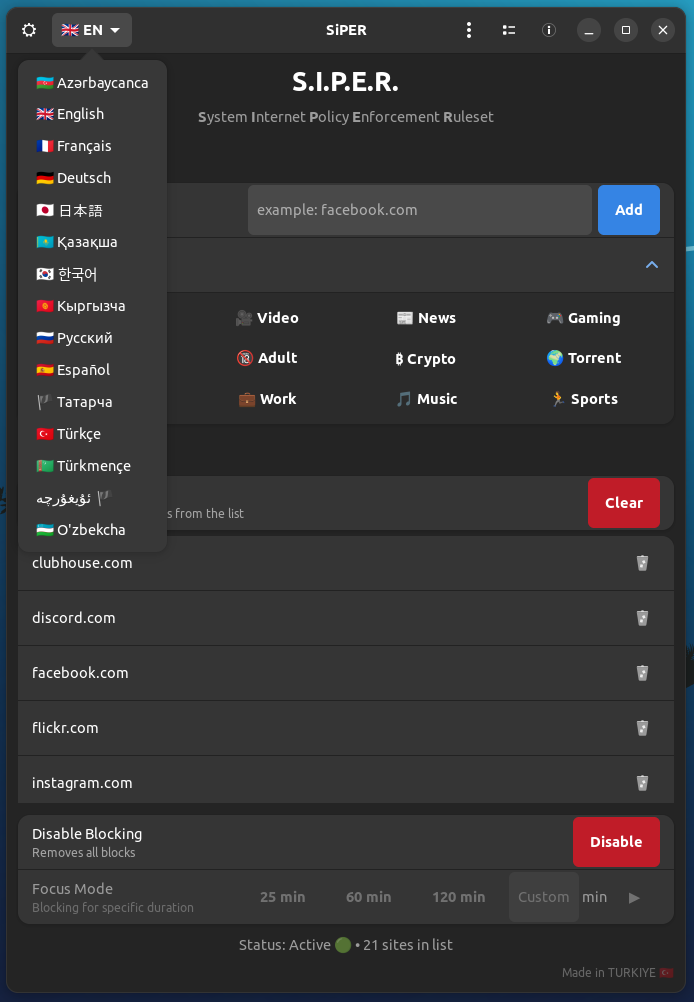The width and height of the screenshot is (694, 1002).
Task: Click the list view icon in header
Action: pyautogui.click(x=509, y=30)
